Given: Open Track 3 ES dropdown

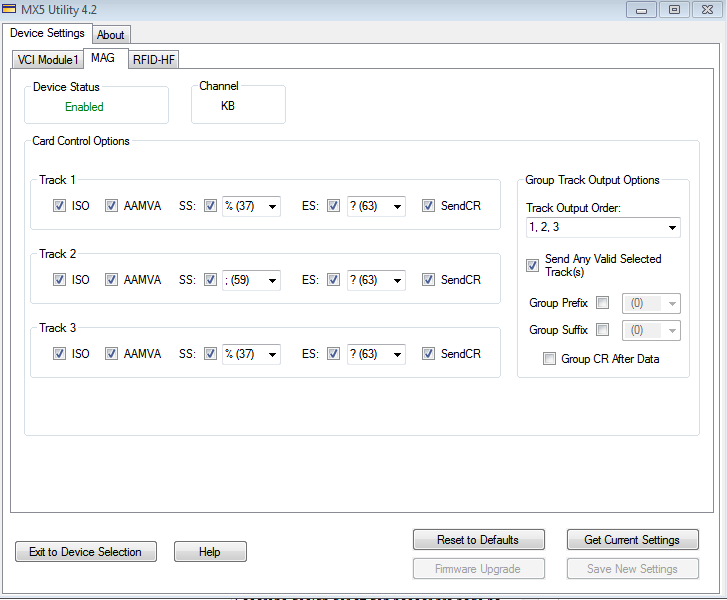Looking at the screenshot, I should coord(376,354).
